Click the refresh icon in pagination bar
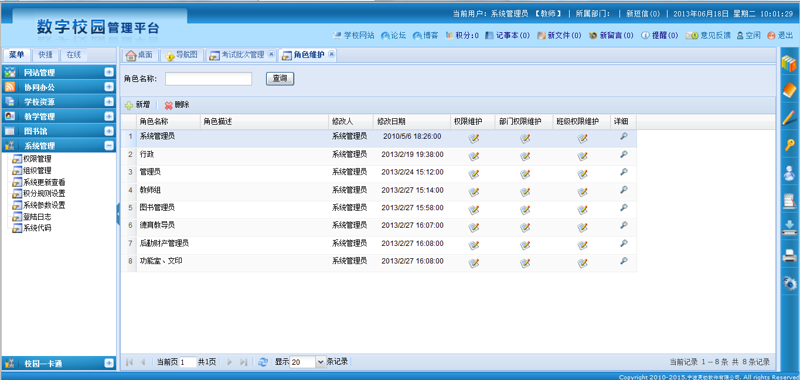Viewport: 800px width, 380px height. point(263,362)
